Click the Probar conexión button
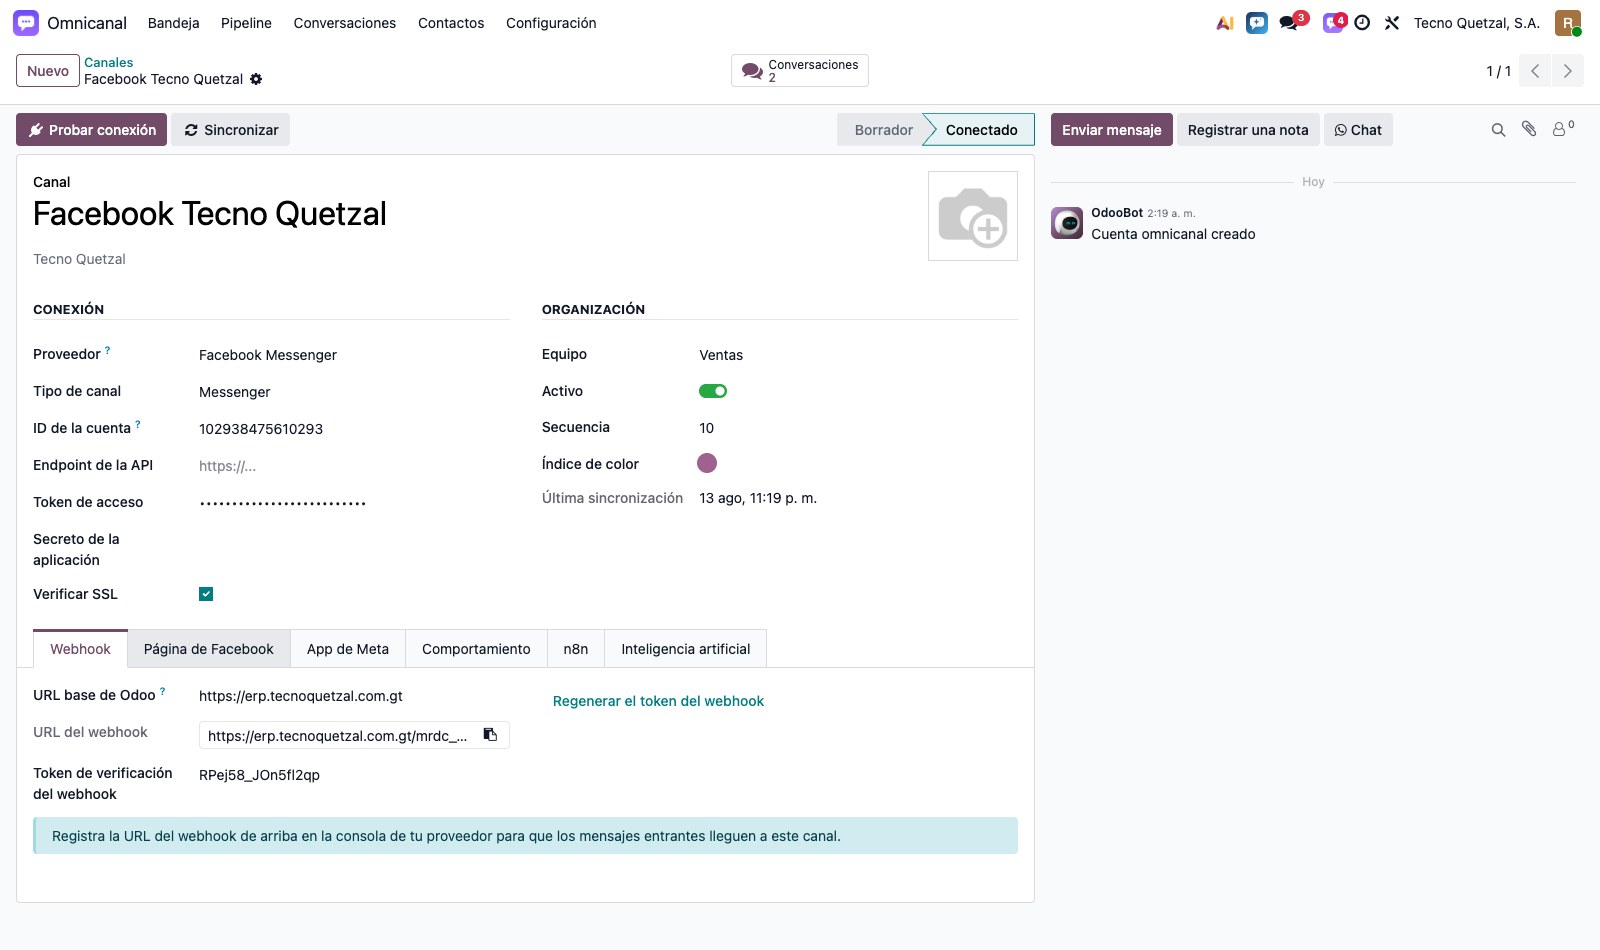 (x=92, y=130)
